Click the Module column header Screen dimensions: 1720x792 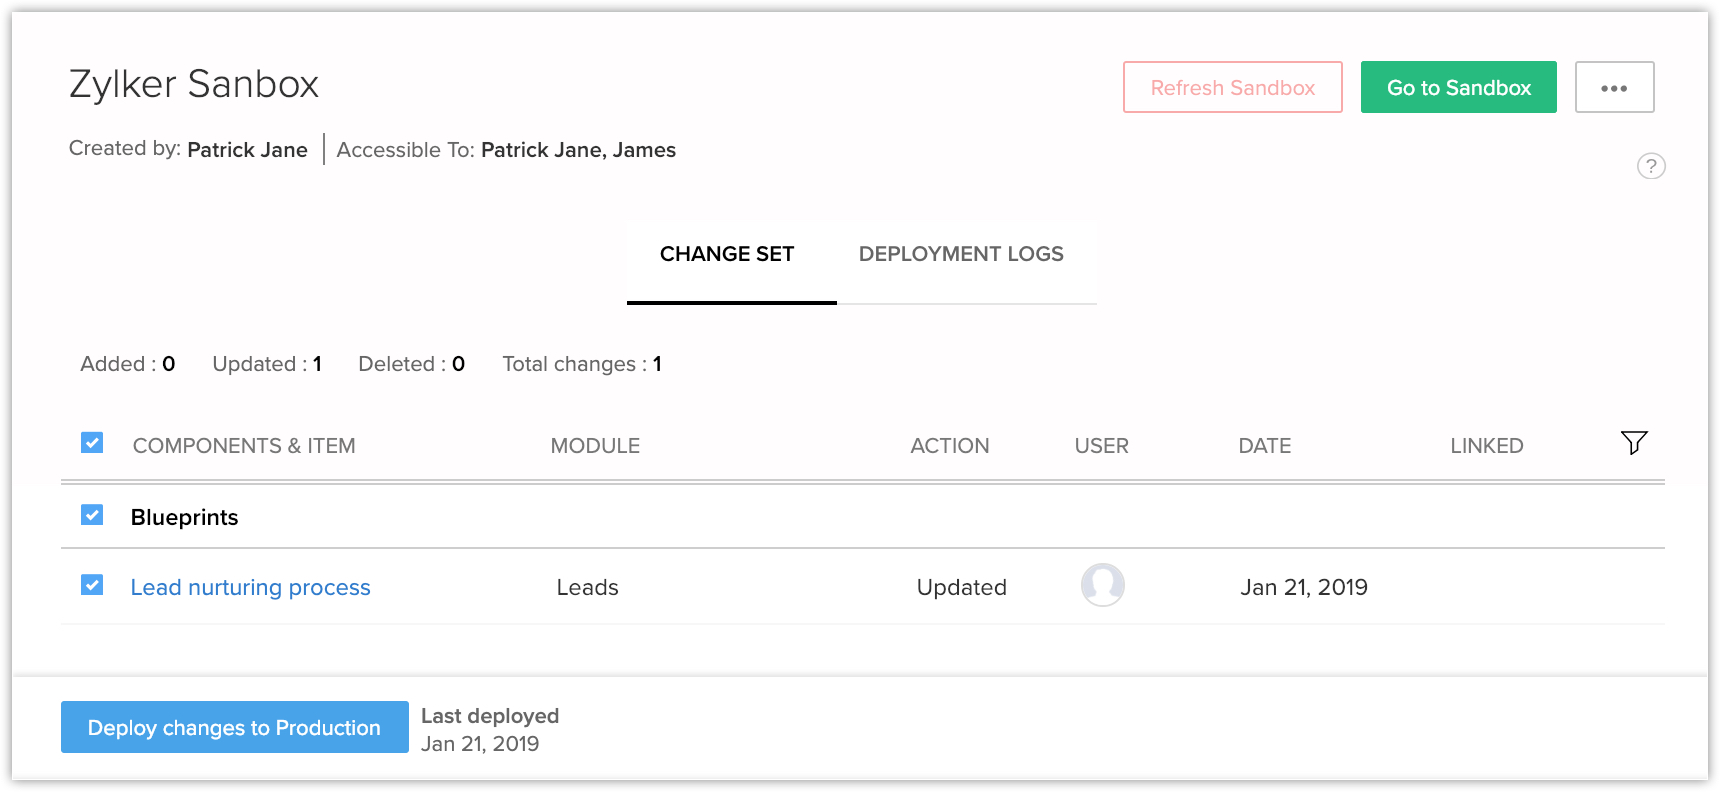(x=595, y=446)
